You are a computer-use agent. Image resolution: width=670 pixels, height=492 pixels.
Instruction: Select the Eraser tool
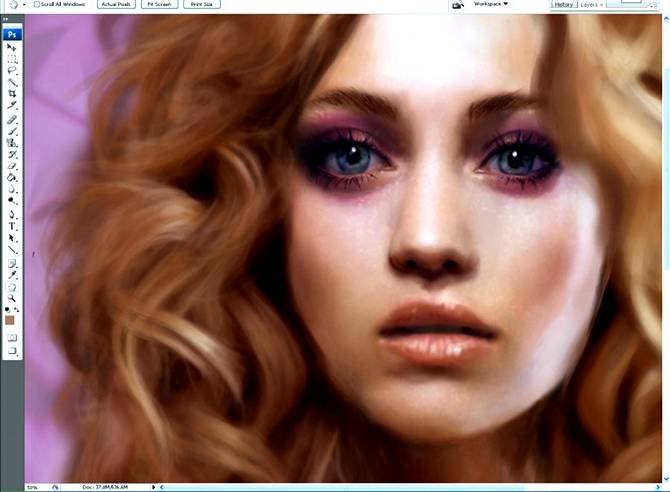click(x=12, y=166)
